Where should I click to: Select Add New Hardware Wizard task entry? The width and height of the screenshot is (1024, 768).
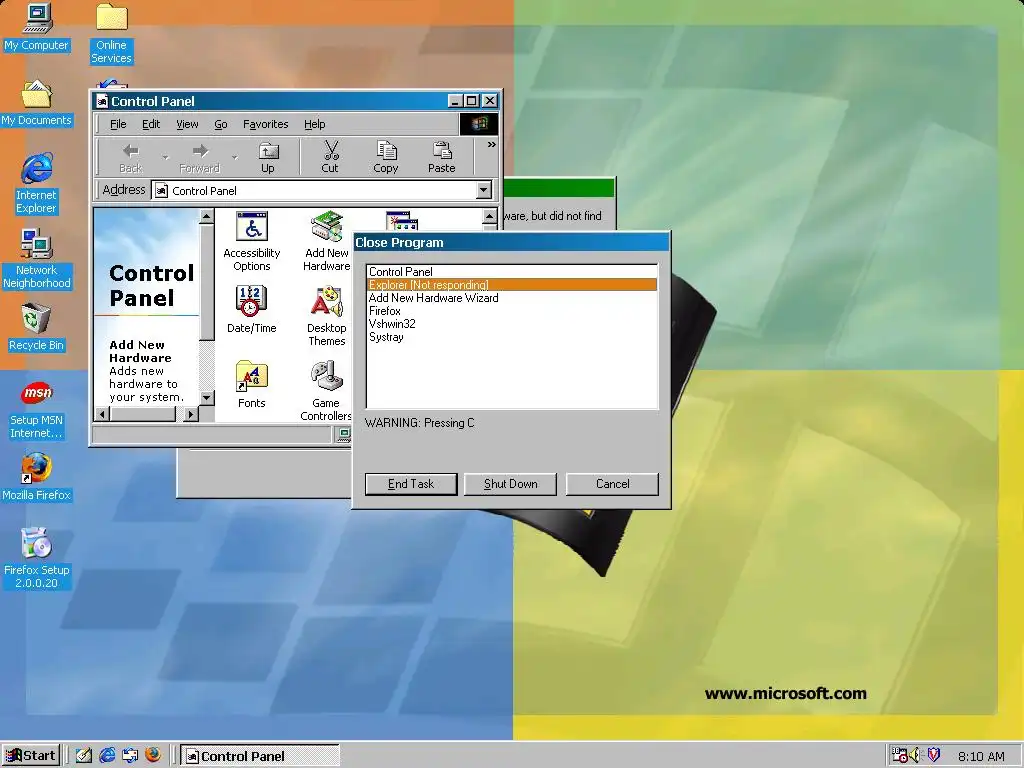coord(512,298)
